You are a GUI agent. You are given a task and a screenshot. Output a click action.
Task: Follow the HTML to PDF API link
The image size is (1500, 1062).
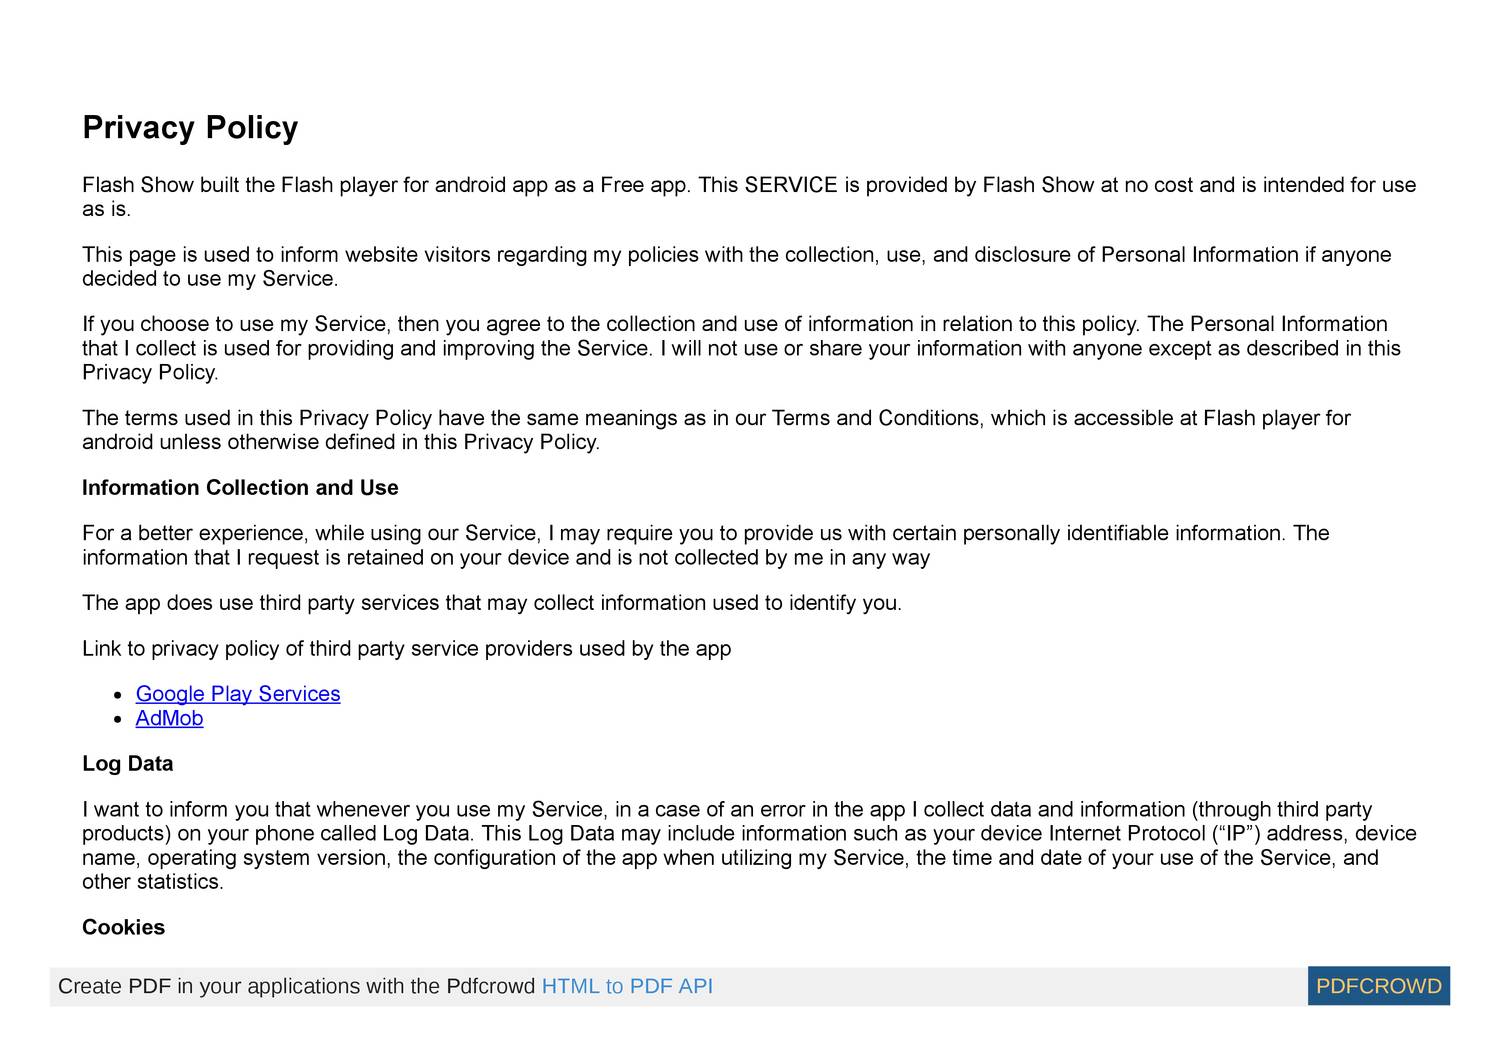point(627,986)
